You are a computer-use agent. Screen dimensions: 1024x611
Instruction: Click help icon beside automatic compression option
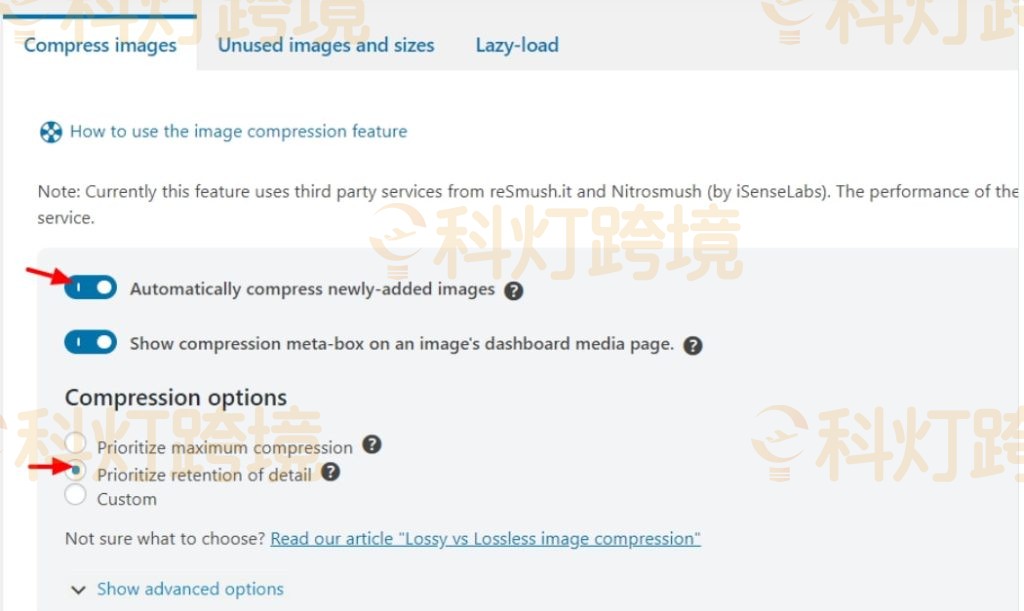pos(514,291)
